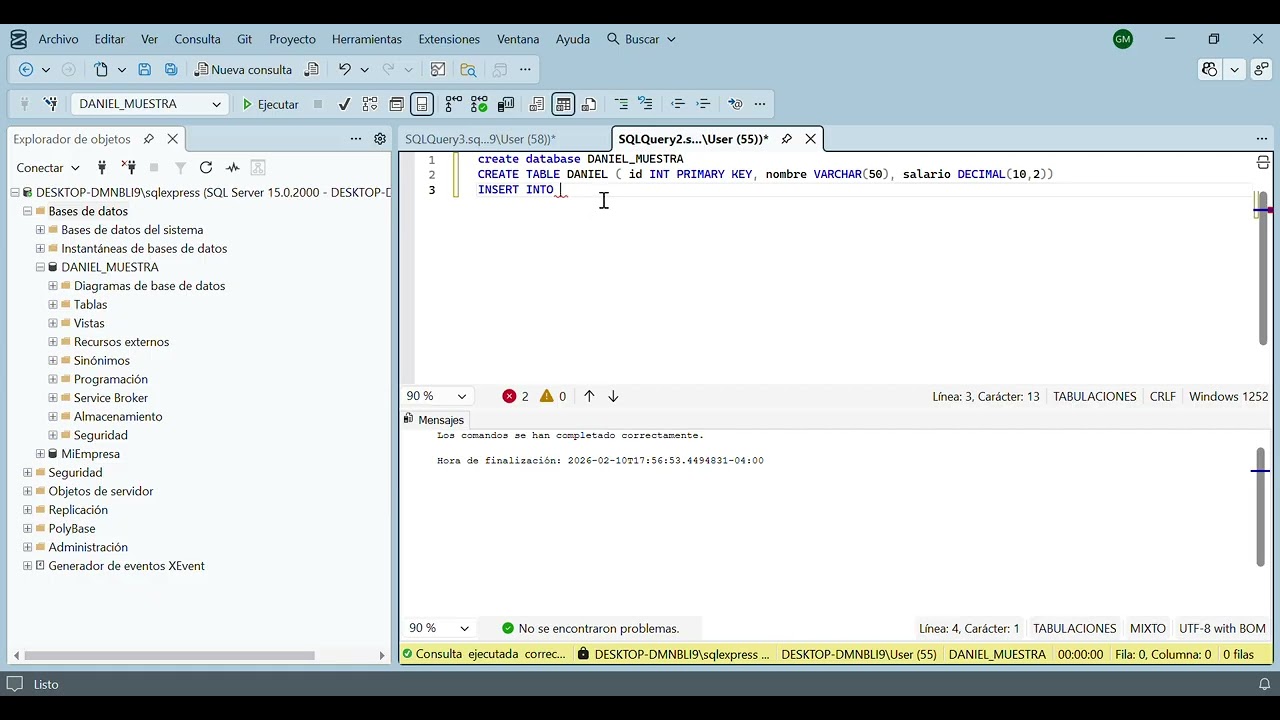Toggle Include Actual Execution Plan
The height and width of the screenshot is (720, 1280).
(x=454, y=104)
